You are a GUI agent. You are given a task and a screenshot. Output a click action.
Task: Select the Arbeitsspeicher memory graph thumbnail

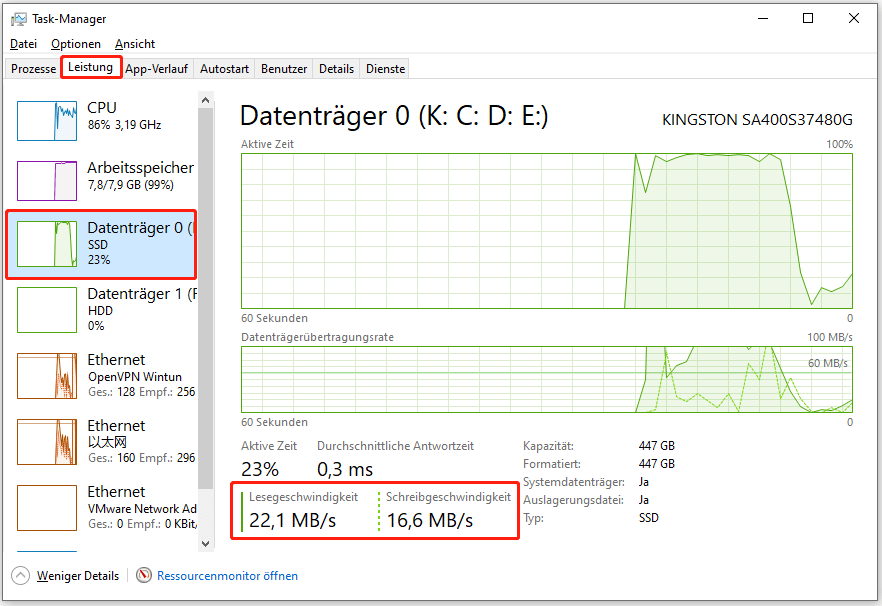[x=47, y=180]
